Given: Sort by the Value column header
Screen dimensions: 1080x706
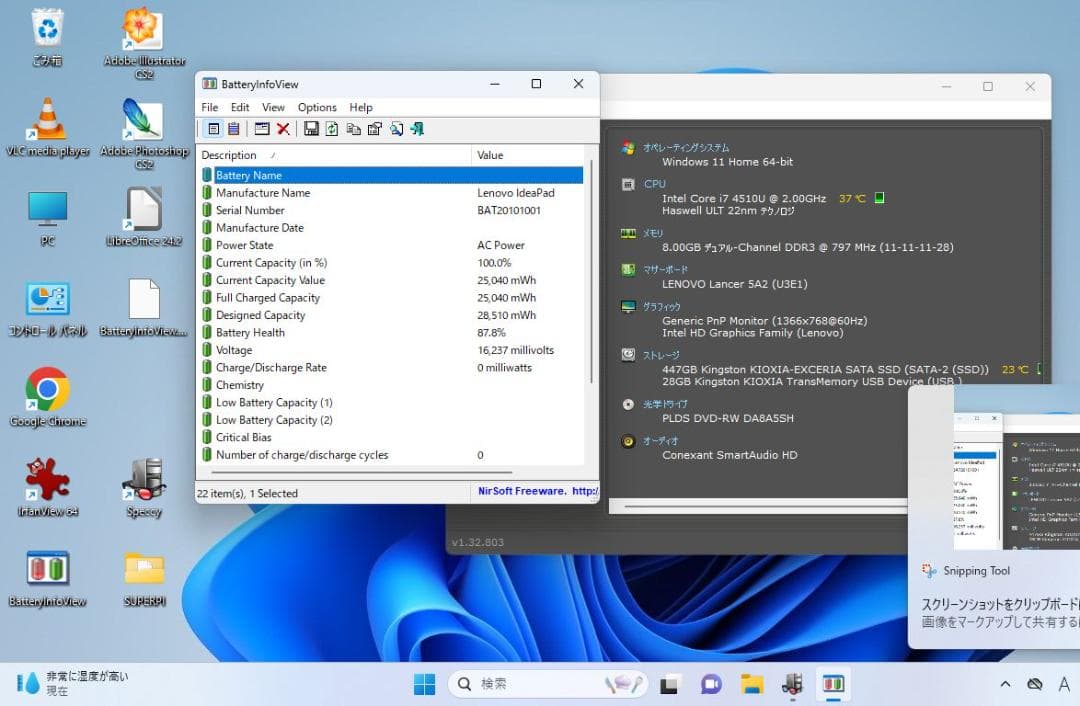Looking at the screenshot, I should tap(527, 155).
